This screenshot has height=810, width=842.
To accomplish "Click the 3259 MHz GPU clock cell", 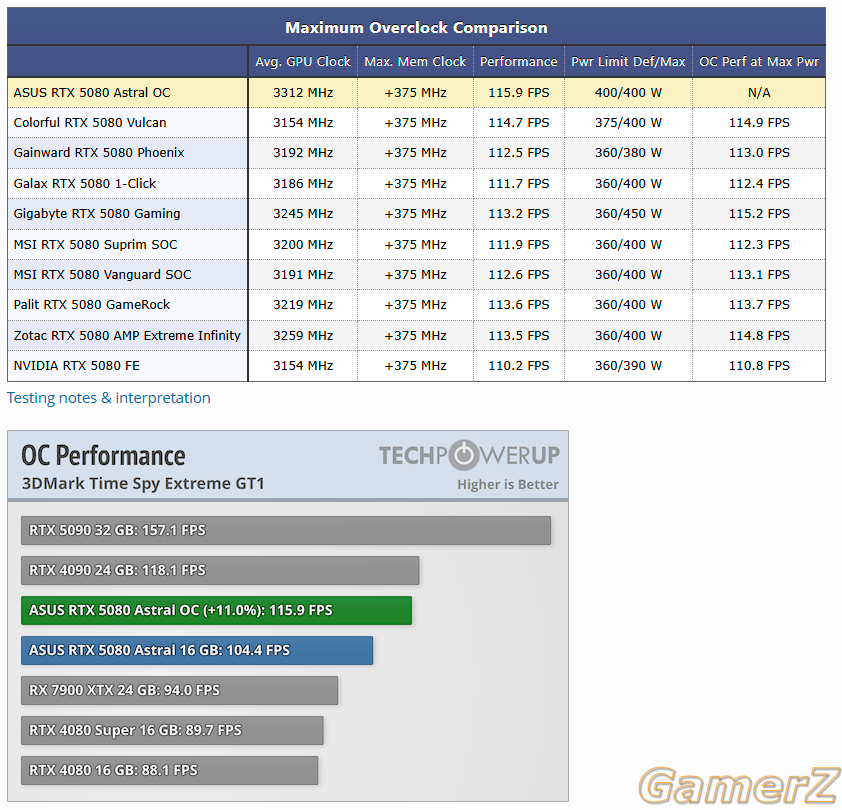I will click(303, 336).
